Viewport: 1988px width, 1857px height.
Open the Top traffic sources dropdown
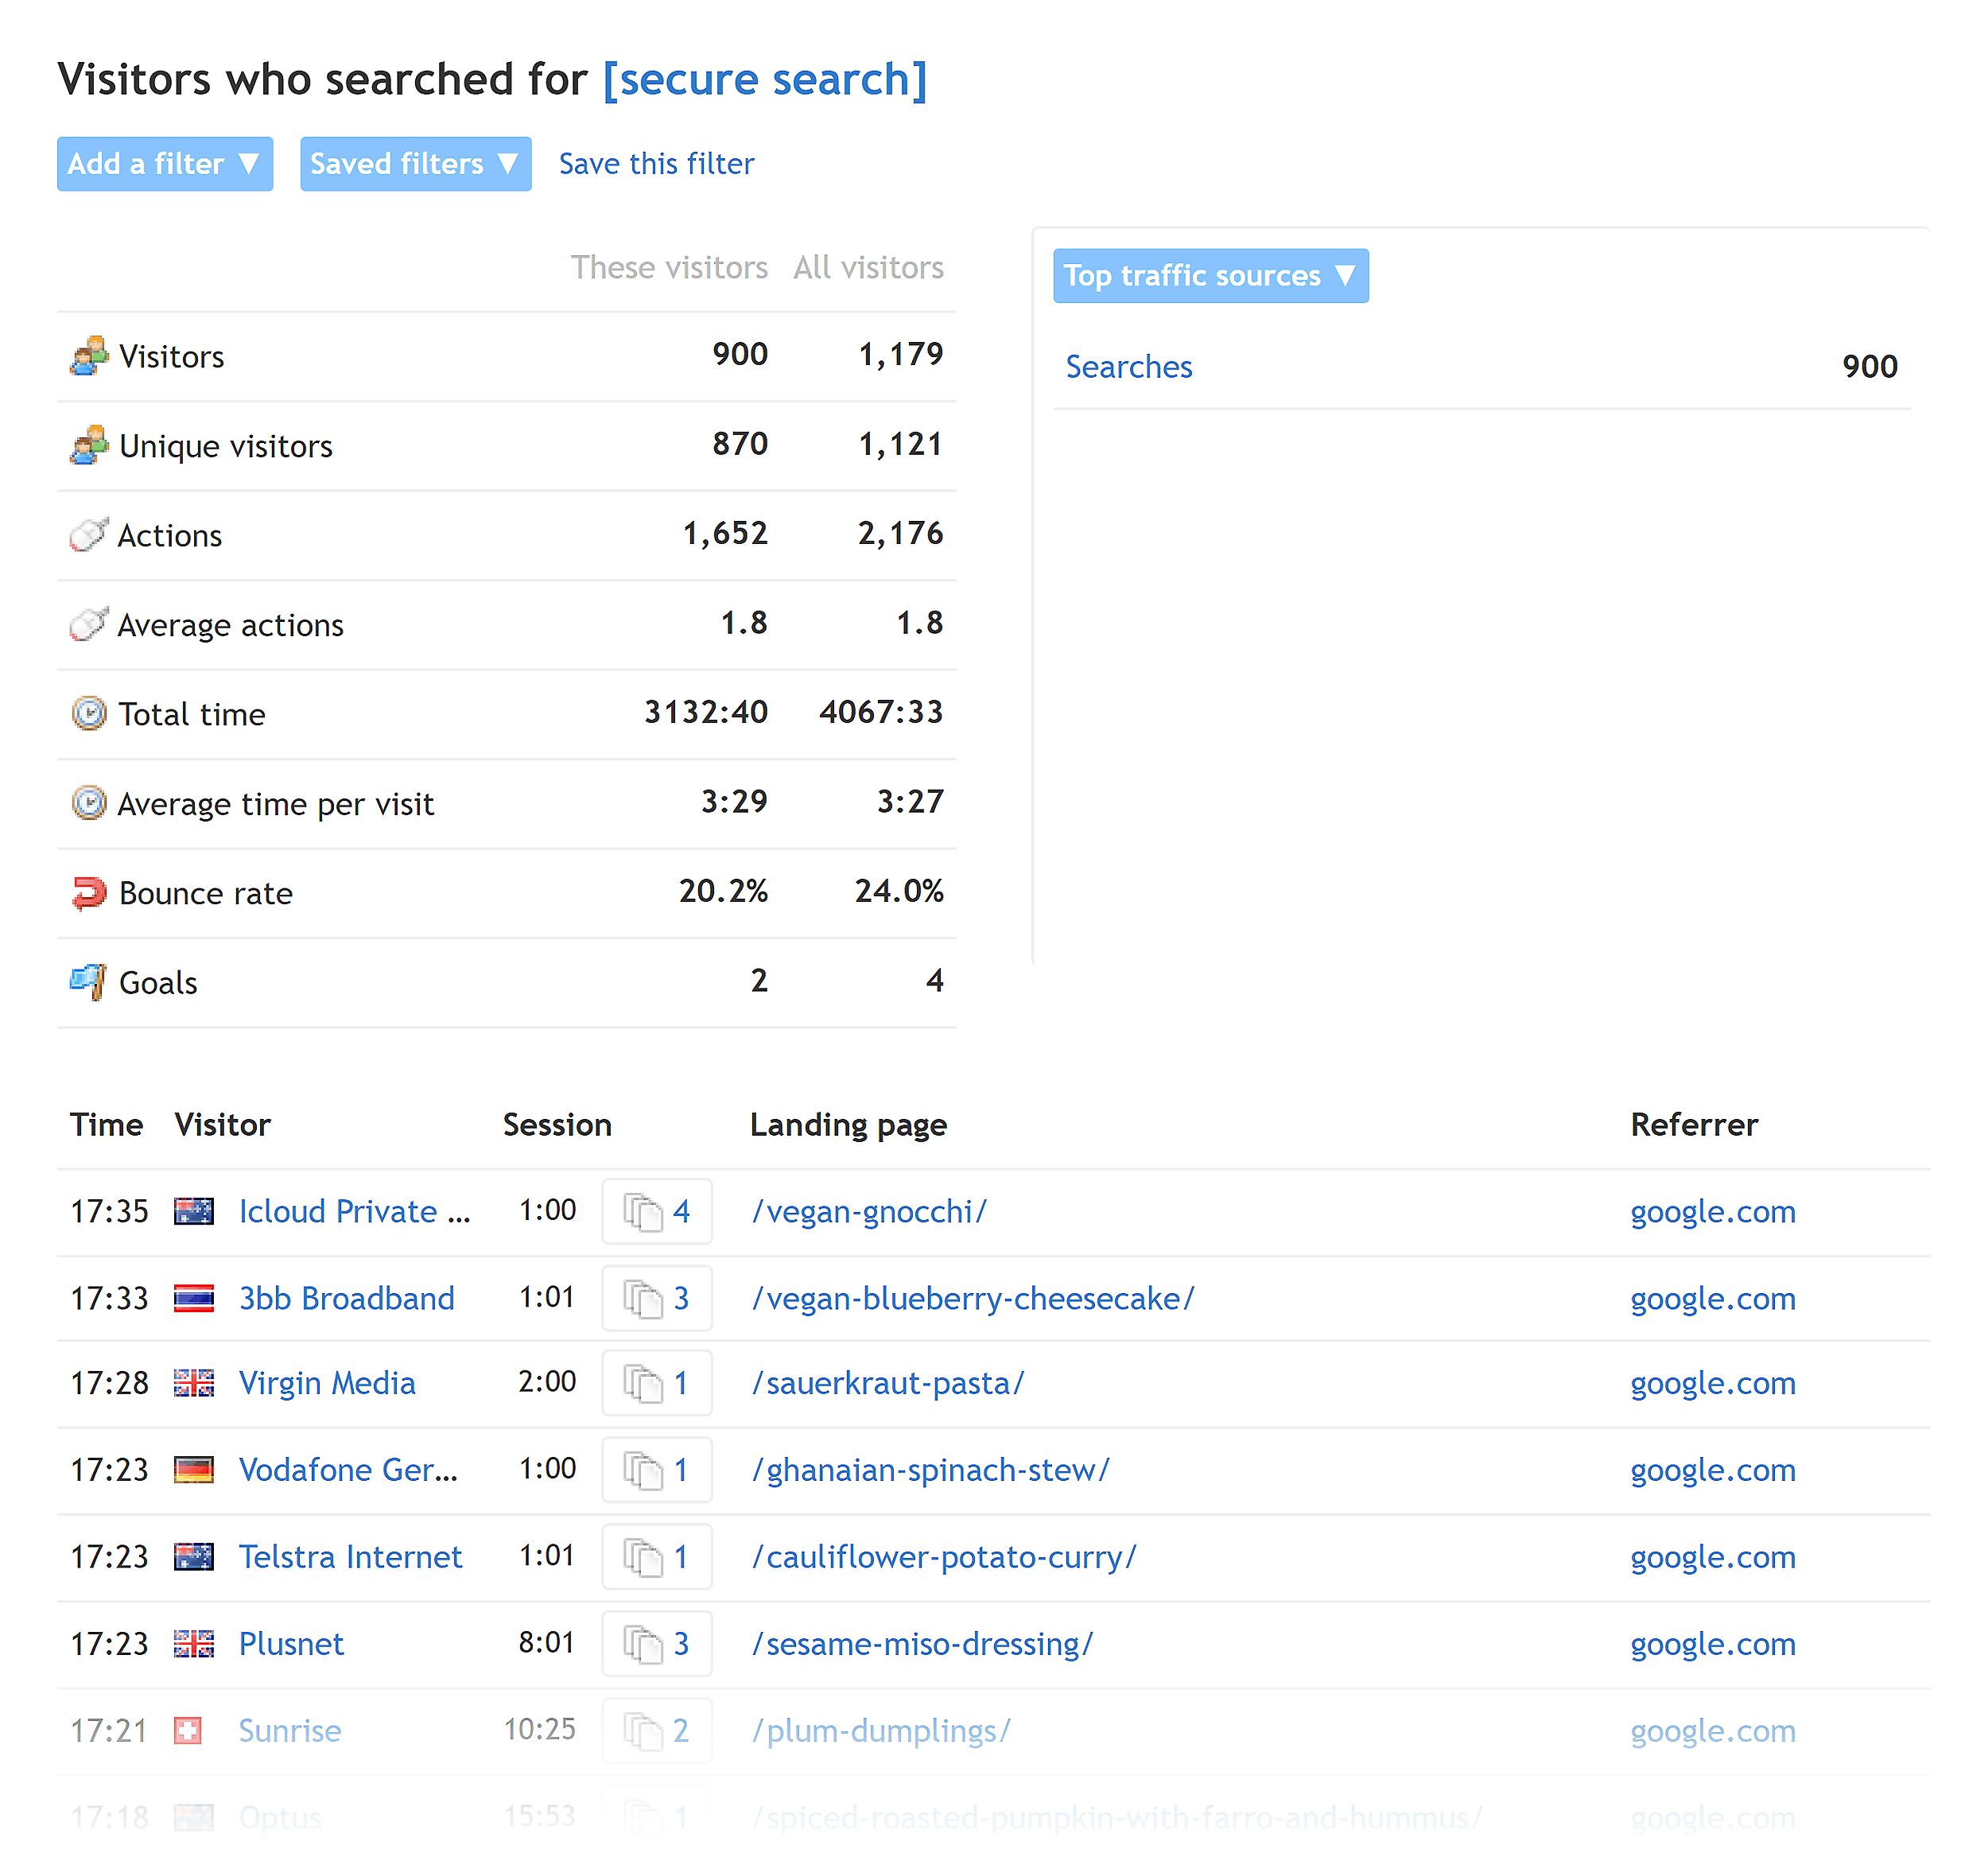tap(1210, 275)
